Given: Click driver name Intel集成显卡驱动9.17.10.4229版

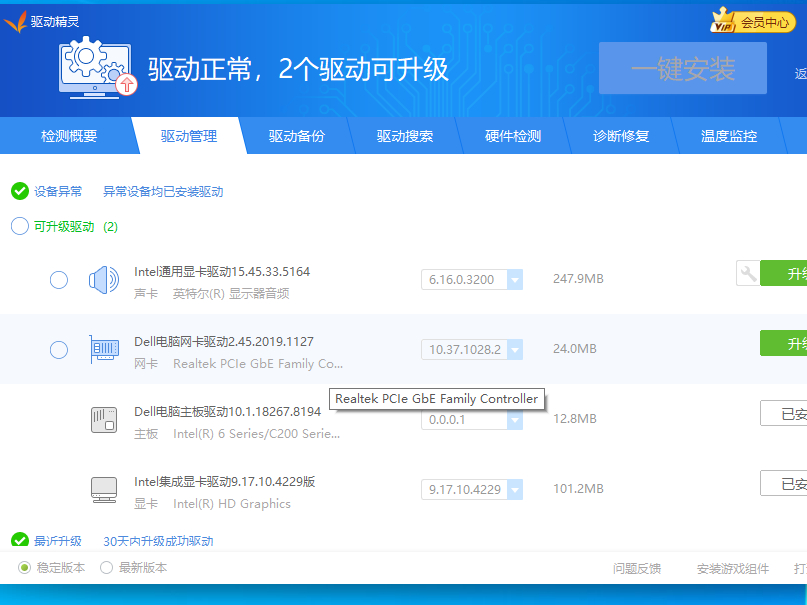Looking at the screenshot, I should (x=225, y=482).
